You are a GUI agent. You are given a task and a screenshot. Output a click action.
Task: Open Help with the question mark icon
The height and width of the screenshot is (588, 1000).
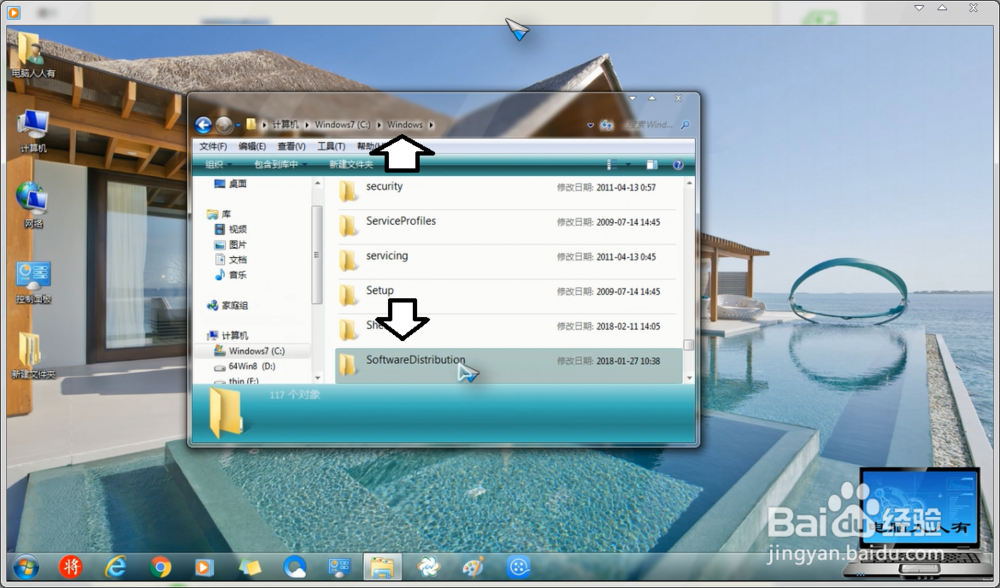pyautogui.click(x=678, y=165)
